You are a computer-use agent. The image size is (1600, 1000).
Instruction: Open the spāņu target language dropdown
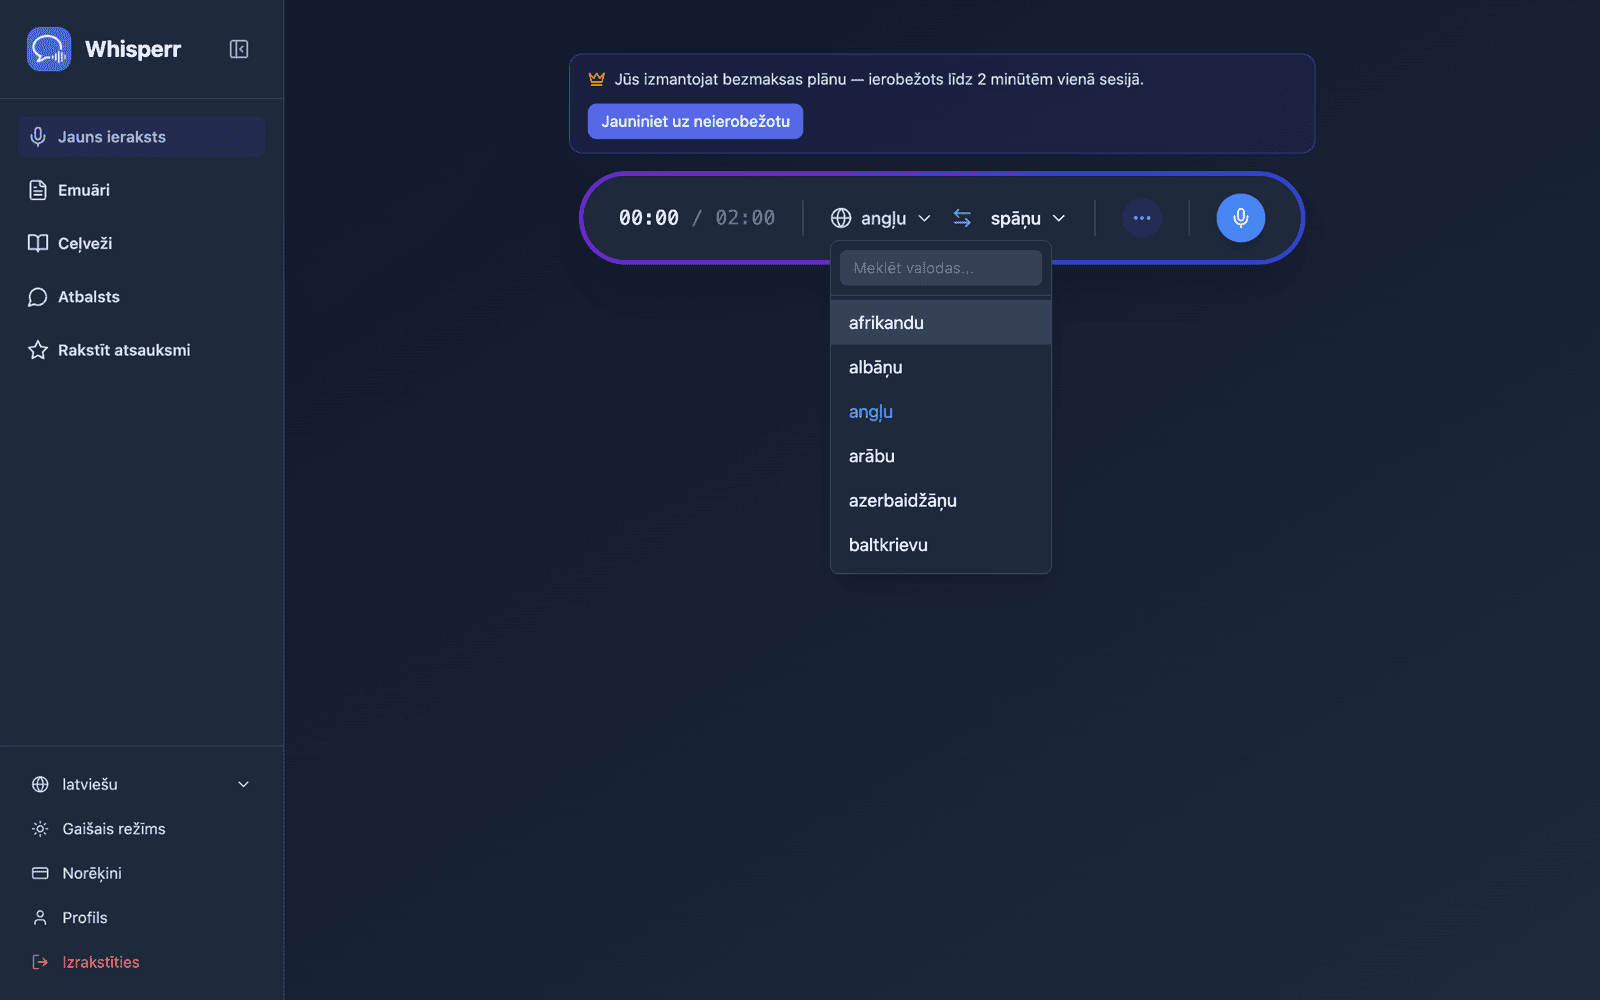1028,218
